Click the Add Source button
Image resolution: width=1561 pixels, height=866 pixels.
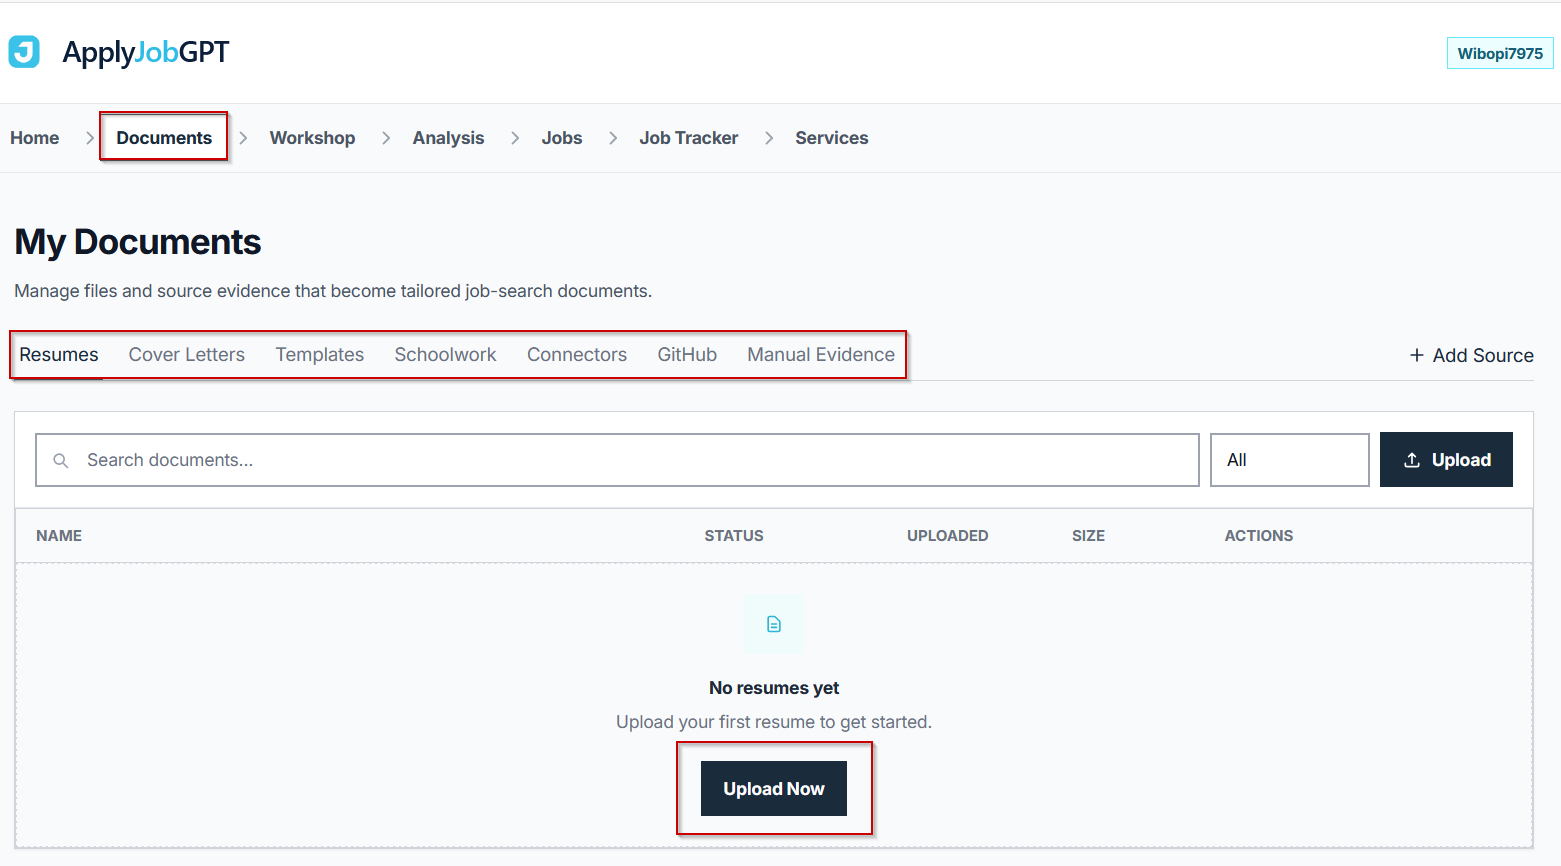point(1471,355)
